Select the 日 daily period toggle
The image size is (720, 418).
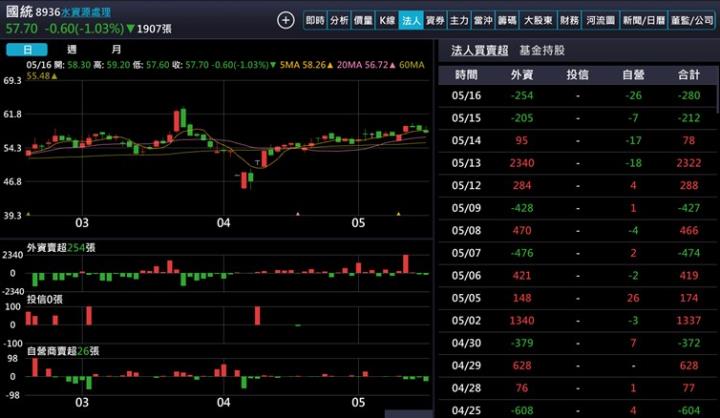pos(27,49)
